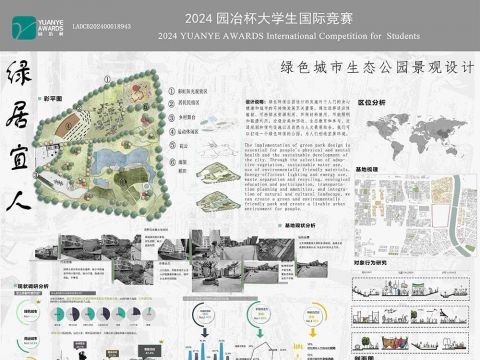The width and height of the screenshot is (480, 360).
Task: Select legend marker ③ next to 乡村舞台
Action: click(x=172, y=118)
